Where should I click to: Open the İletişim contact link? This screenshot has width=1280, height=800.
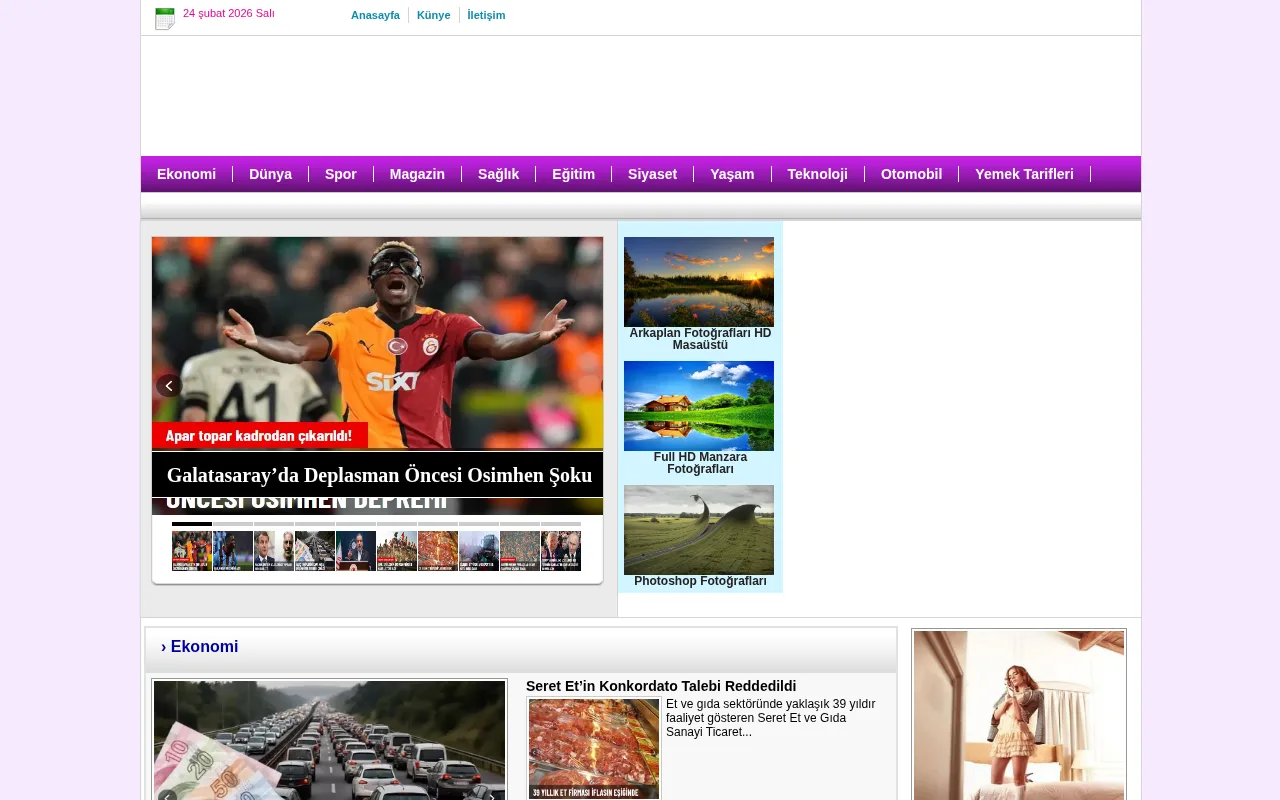(x=486, y=15)
